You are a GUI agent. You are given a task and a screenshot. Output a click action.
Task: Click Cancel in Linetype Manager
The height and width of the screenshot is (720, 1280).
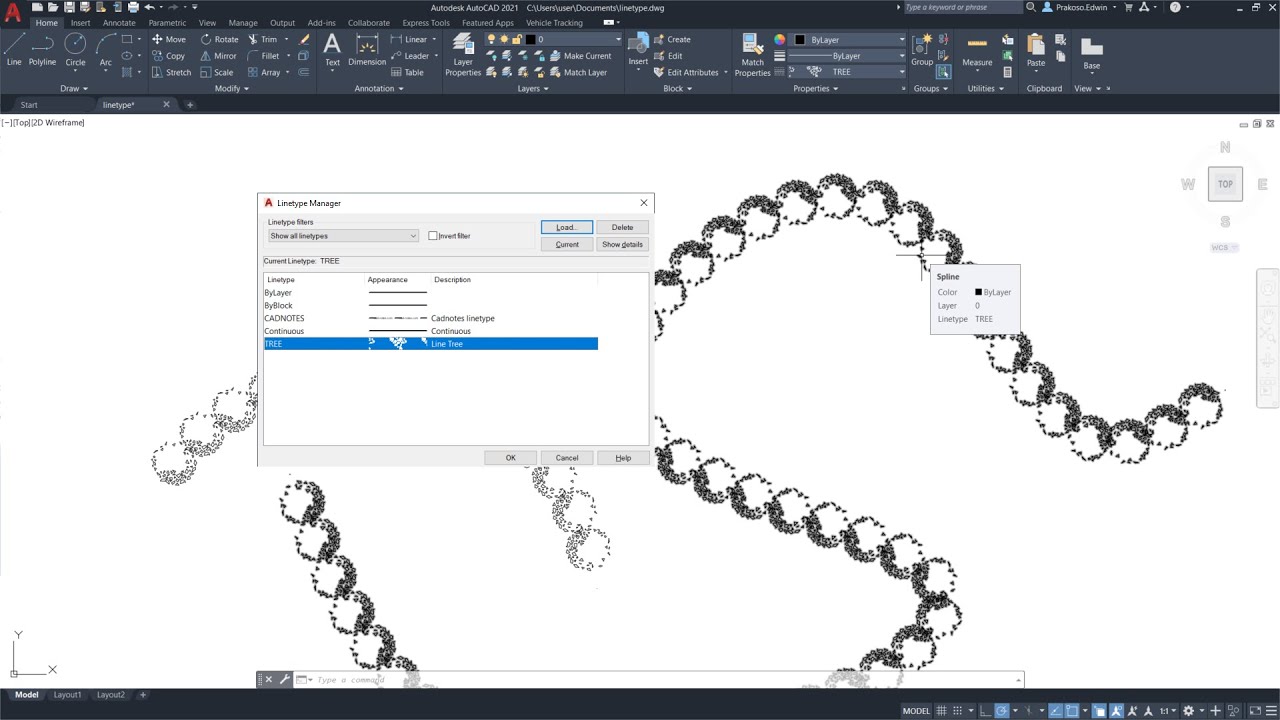[567, 458]
